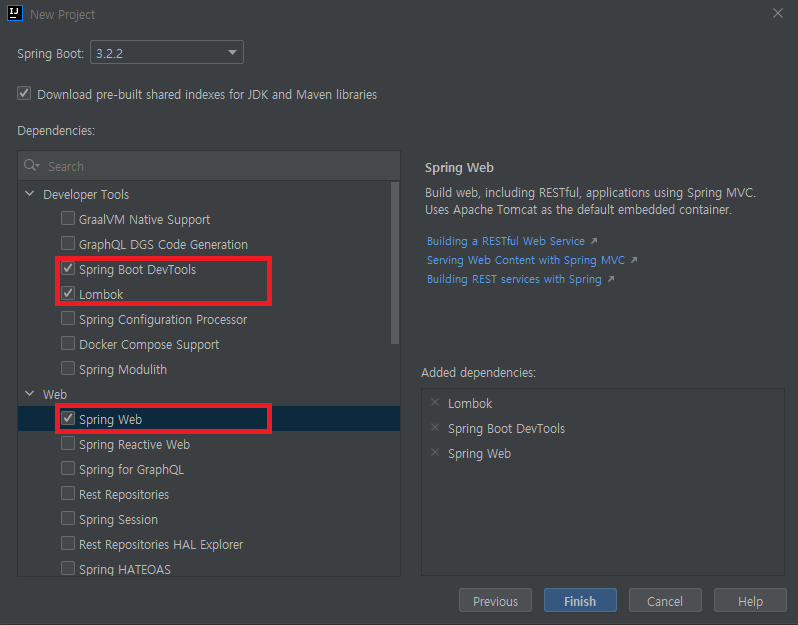The image size is (798, 625).
Task: Click the Cancel button
Action: [665, 601]
